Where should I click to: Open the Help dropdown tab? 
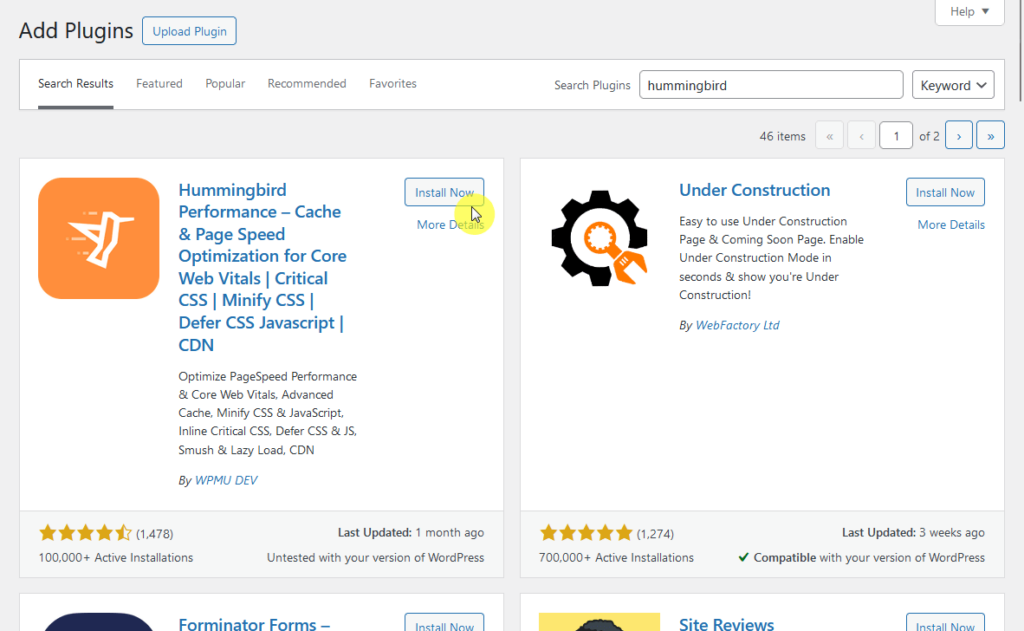point(969,12)
